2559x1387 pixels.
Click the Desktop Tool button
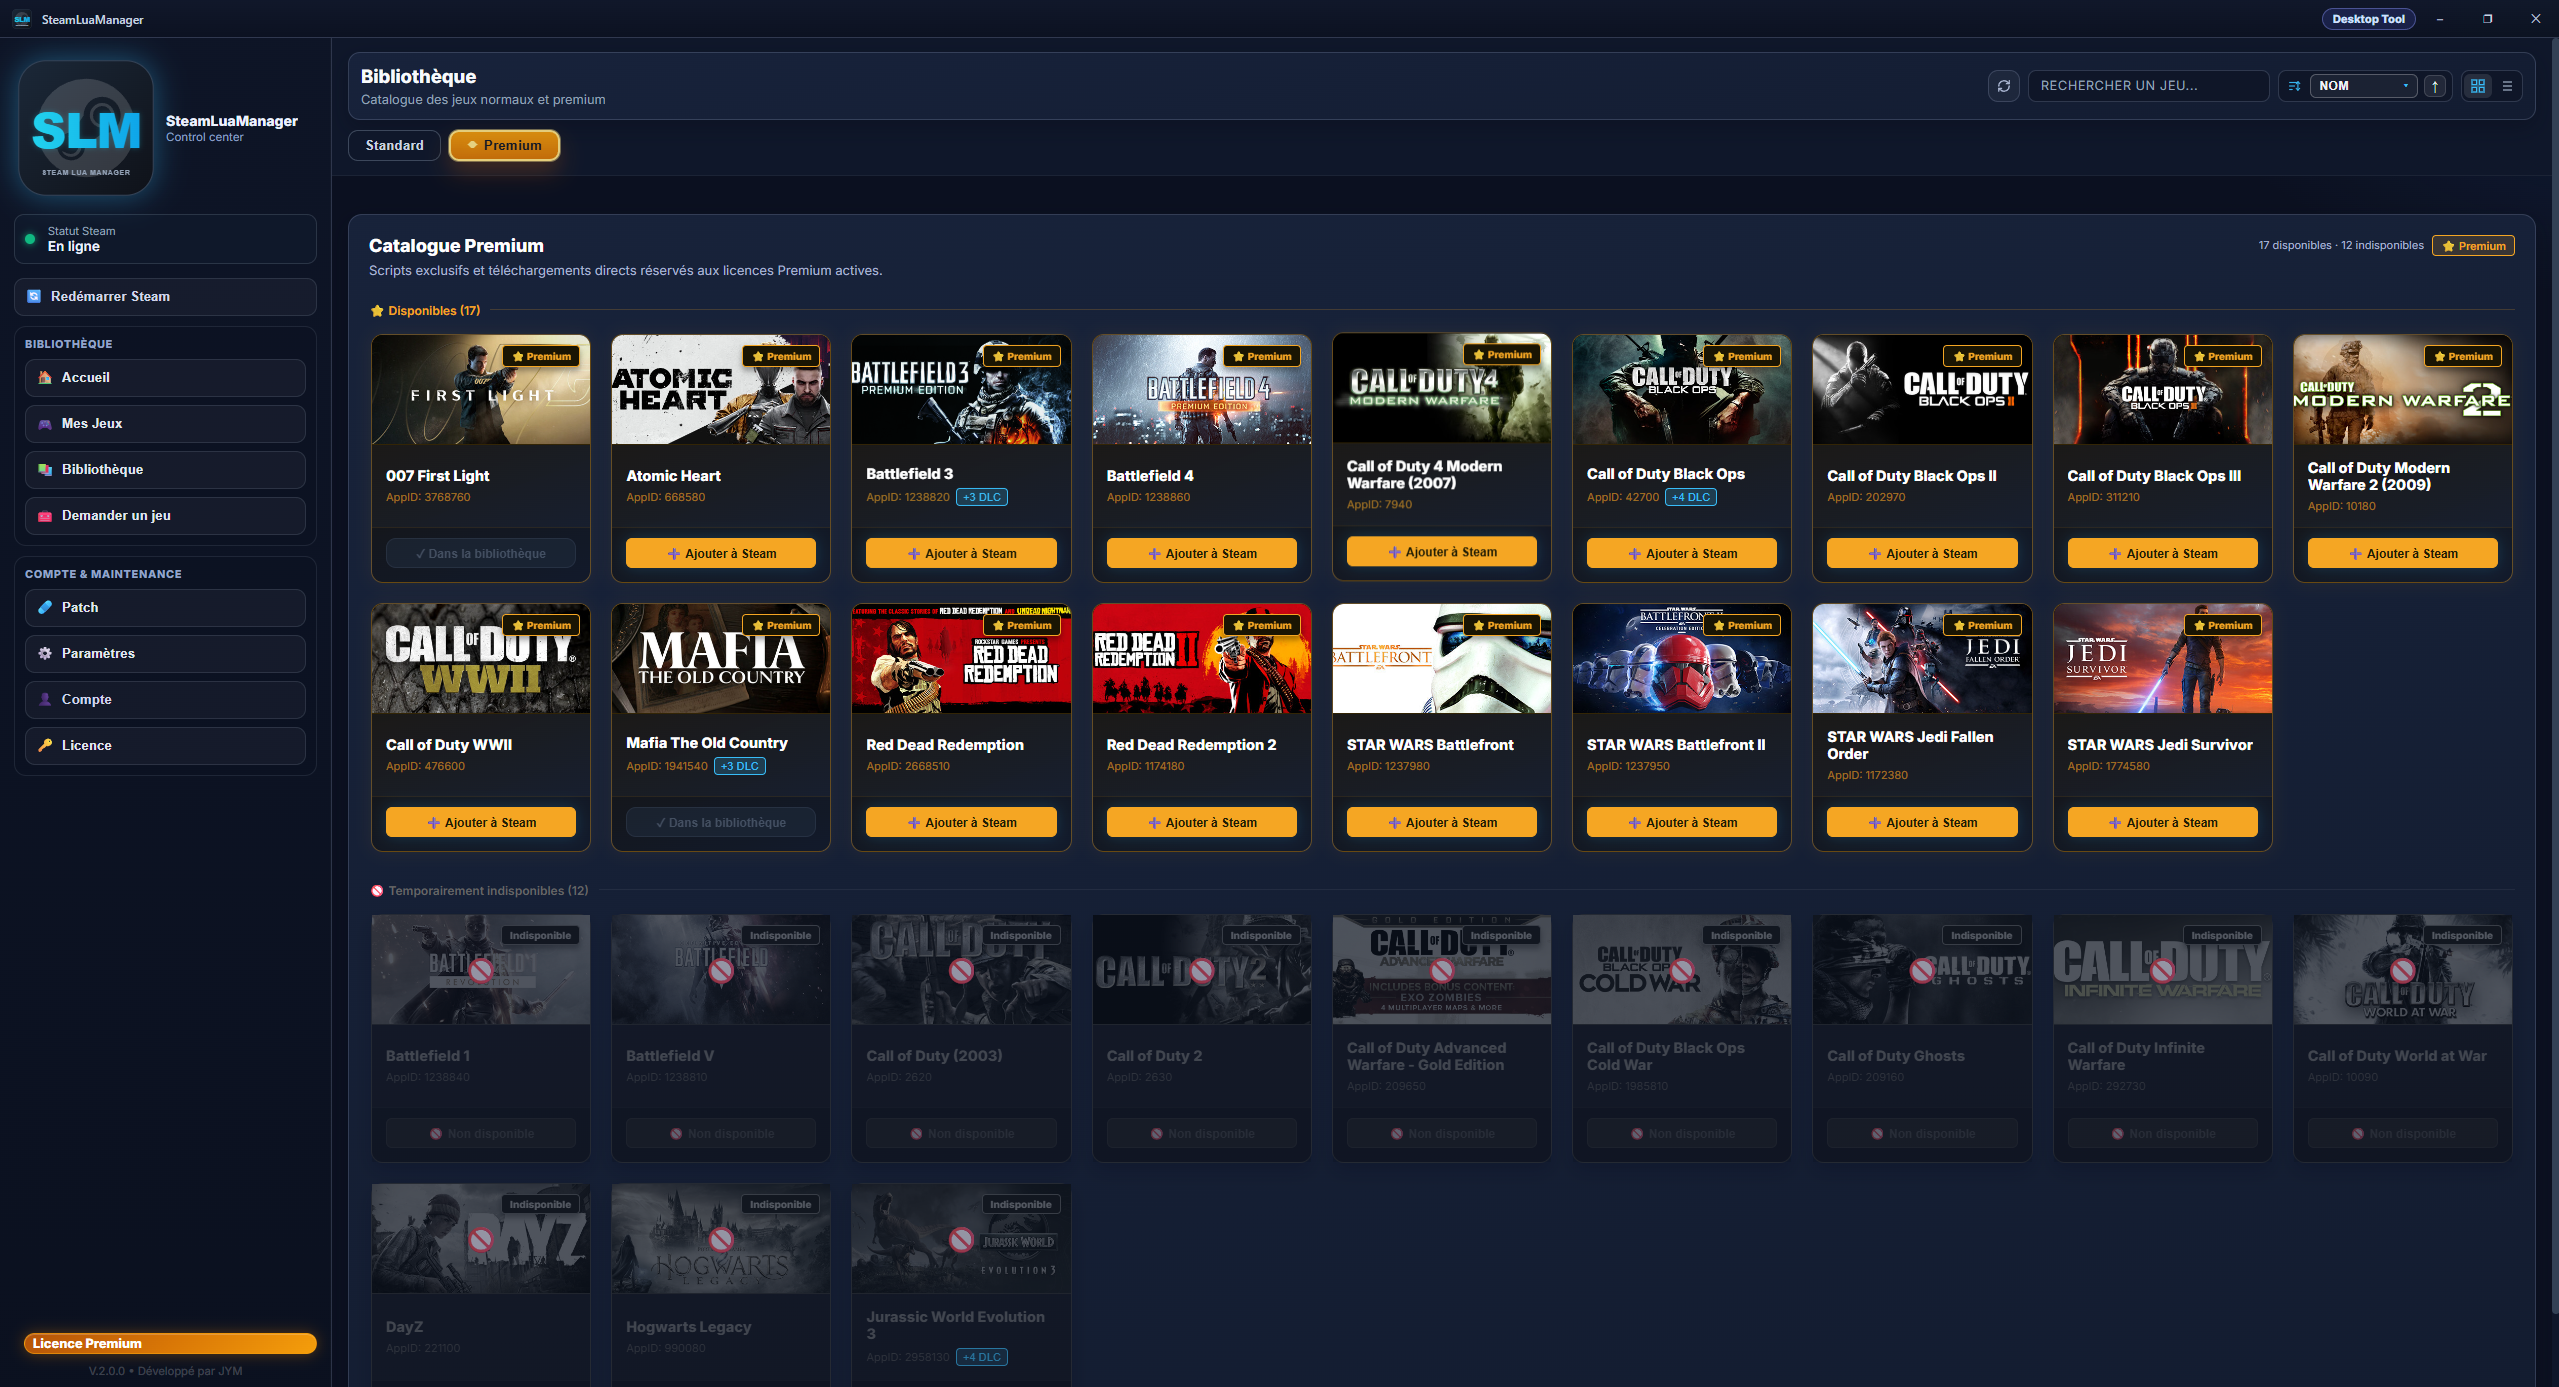coord(2368,19)
